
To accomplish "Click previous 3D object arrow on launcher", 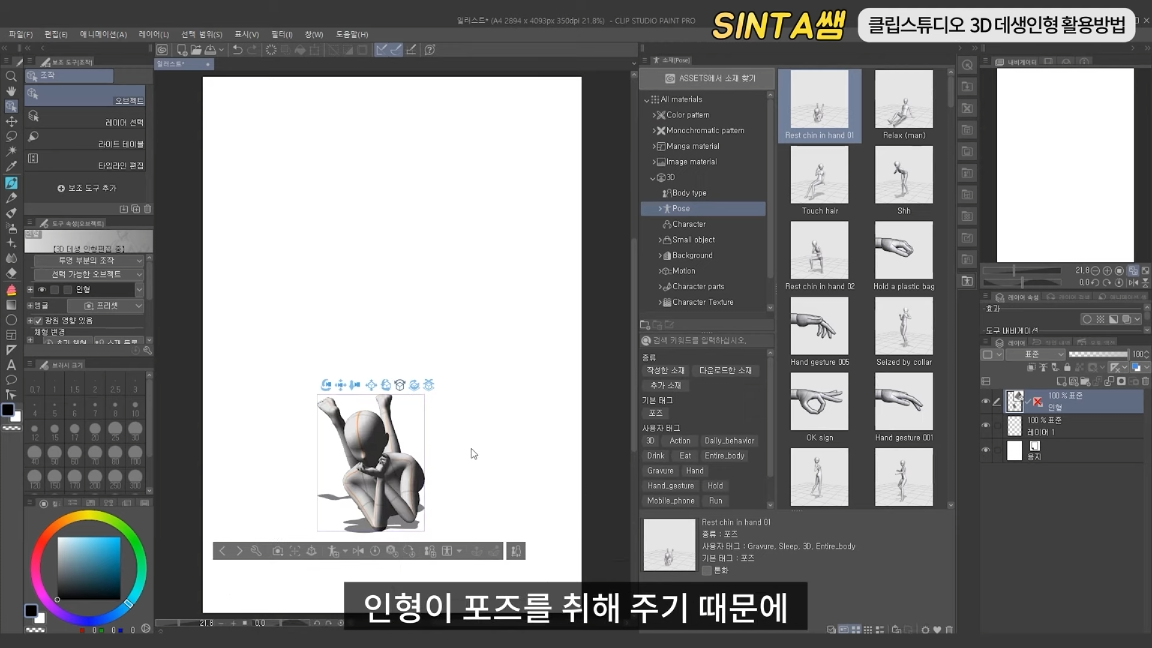I will pyautogui.click(x=223, y=551).
